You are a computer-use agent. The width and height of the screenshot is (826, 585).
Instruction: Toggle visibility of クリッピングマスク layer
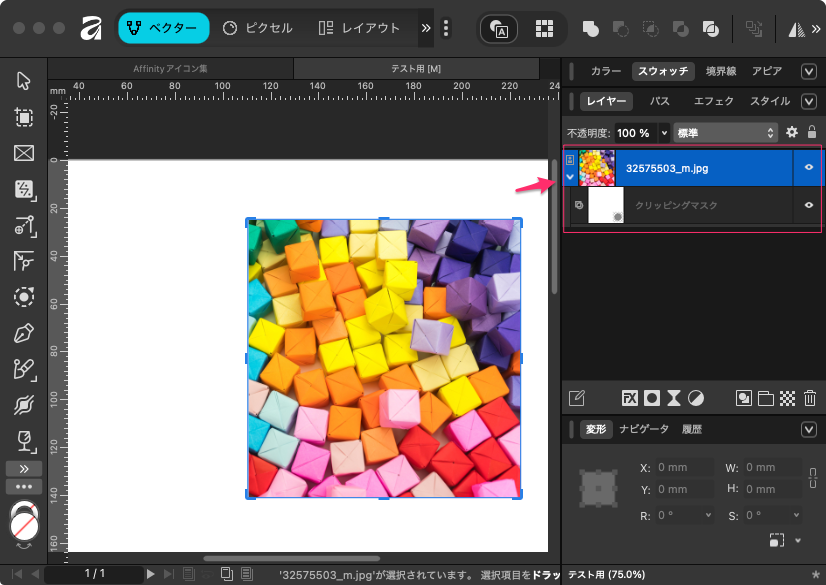coord(808,205)
